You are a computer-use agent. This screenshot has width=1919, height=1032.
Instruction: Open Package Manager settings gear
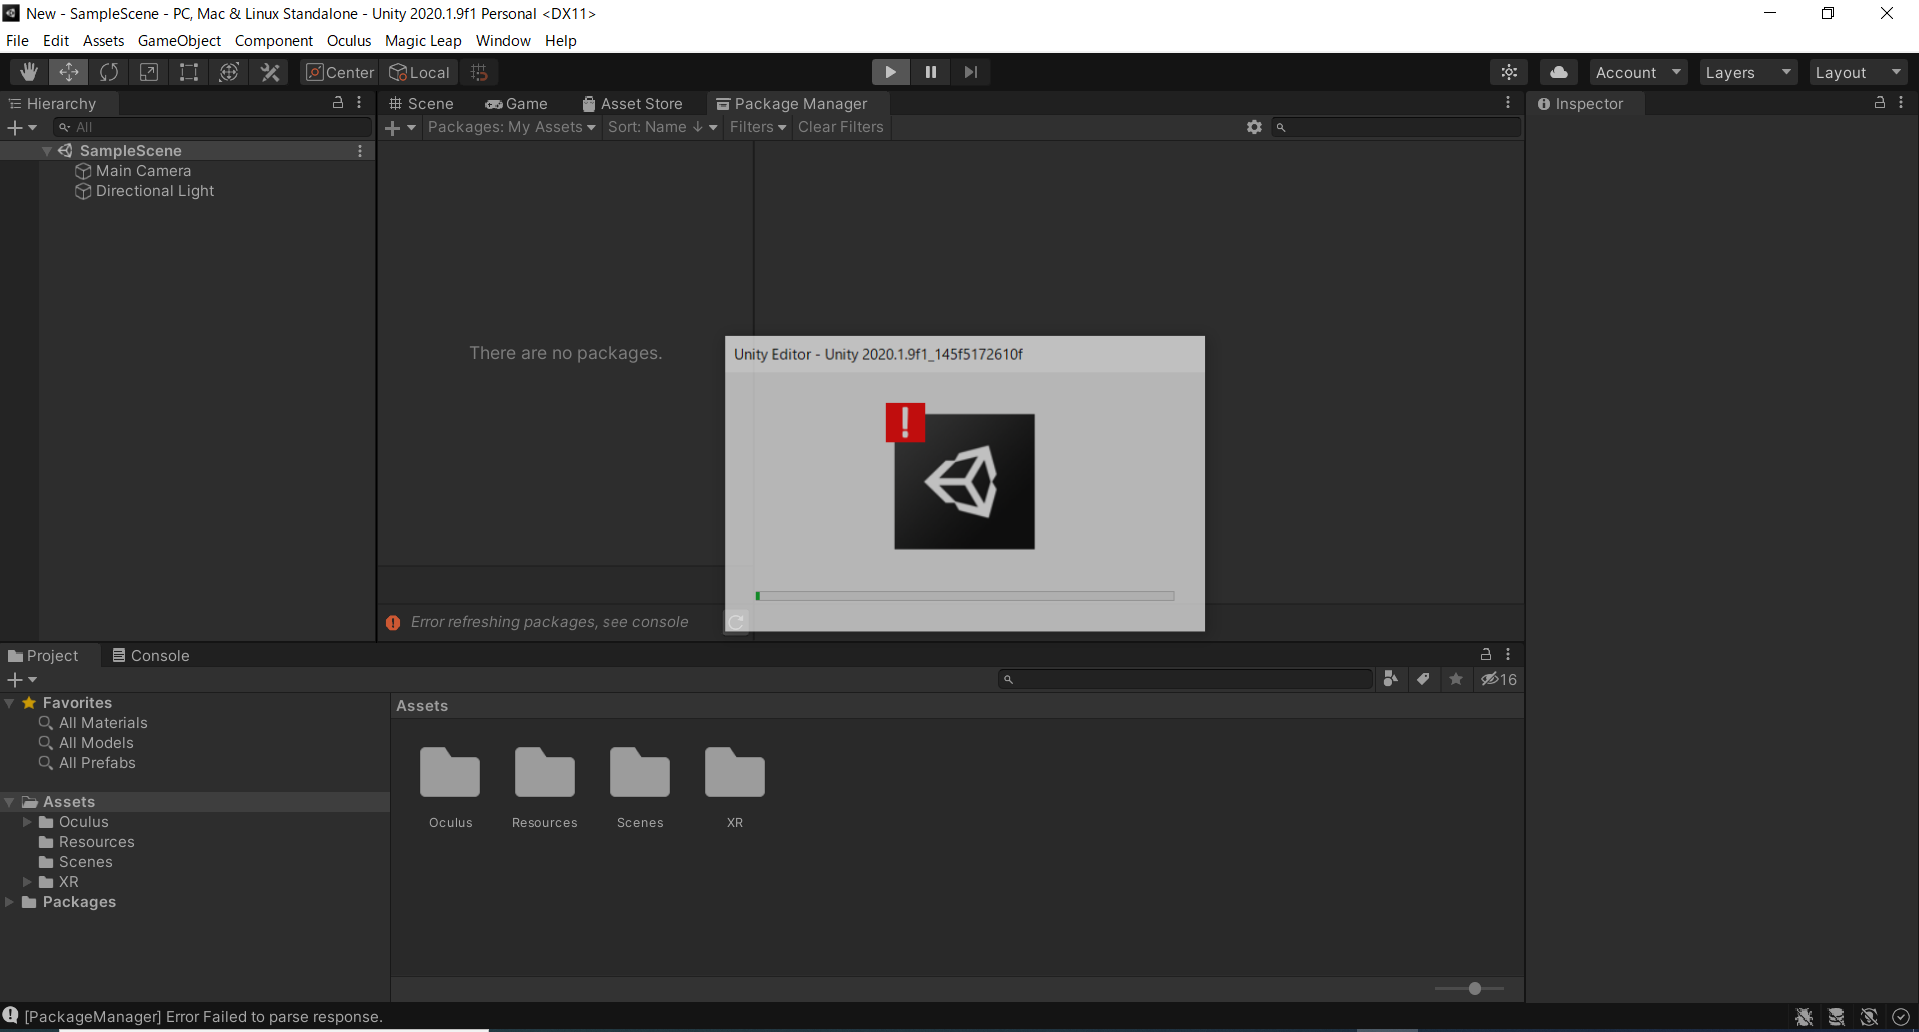click(1254, 127)
